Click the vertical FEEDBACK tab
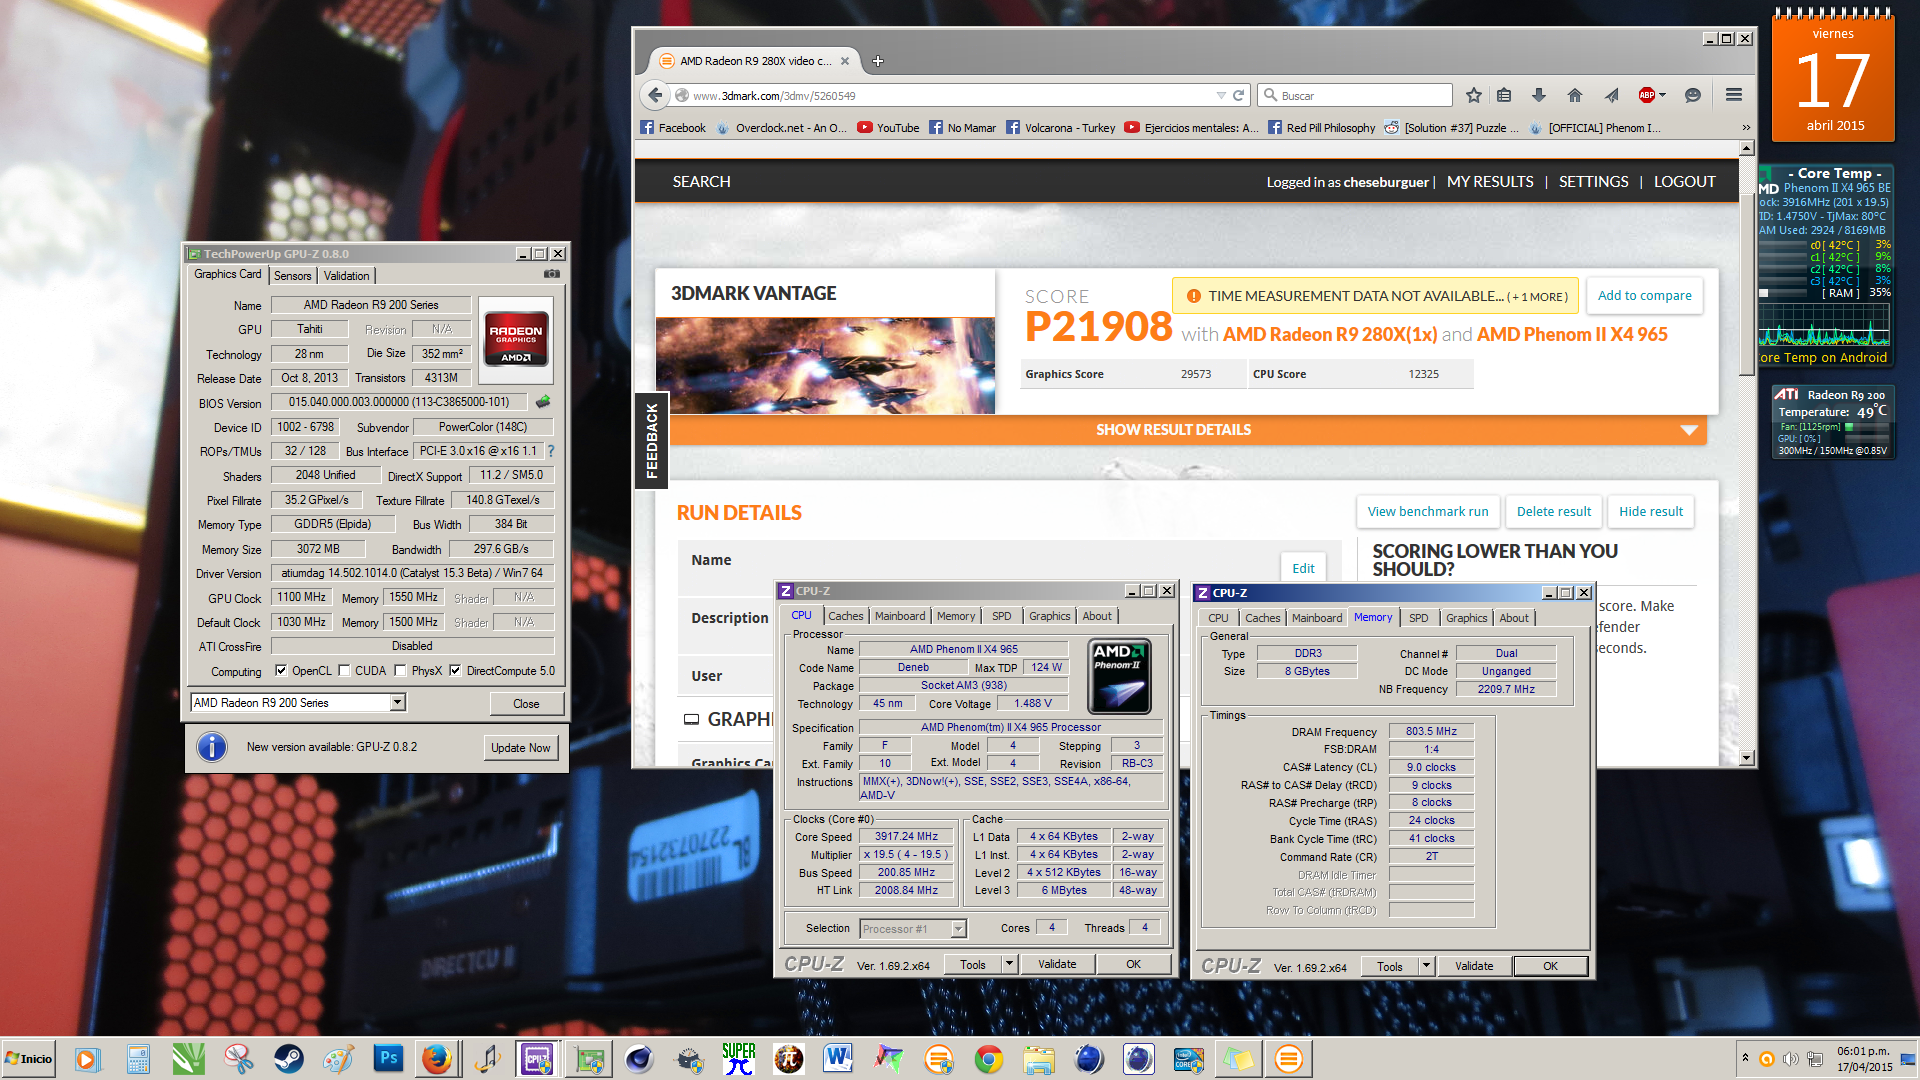 [x=652, y=441]
